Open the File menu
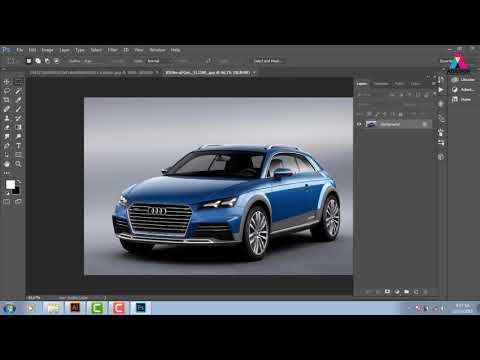Image resolution: width=480 pixels, height=360 pixels. click(20, 50)
